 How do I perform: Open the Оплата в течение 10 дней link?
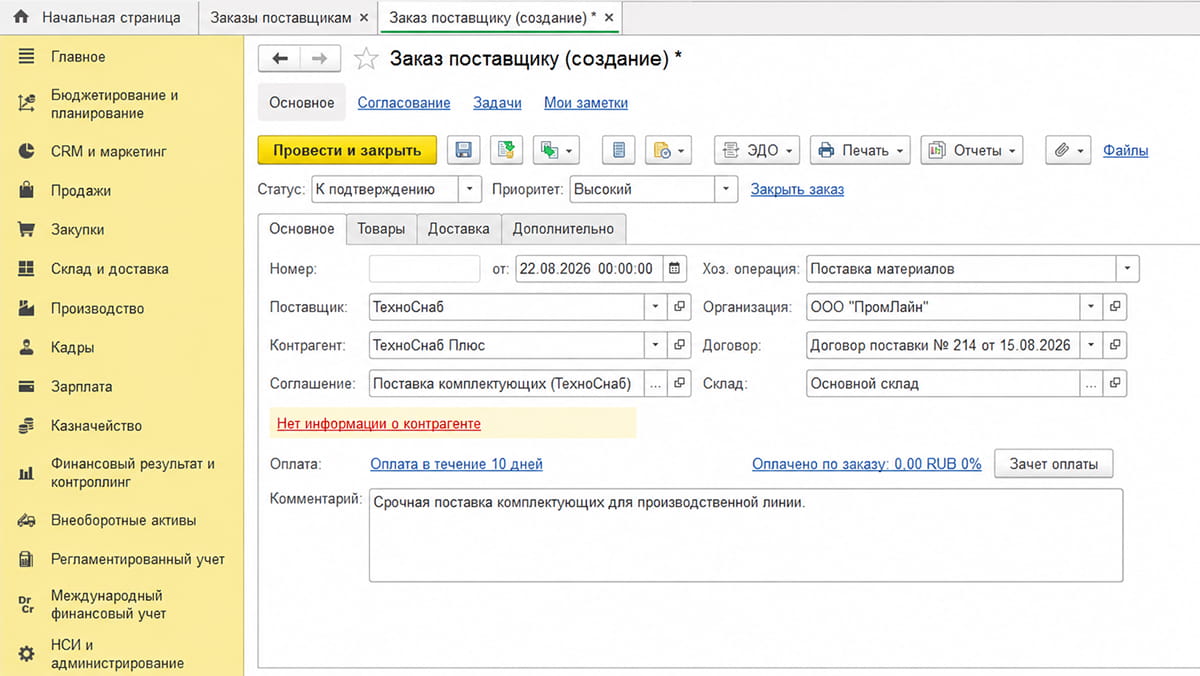pyautogui.click(x=456, y=464)
